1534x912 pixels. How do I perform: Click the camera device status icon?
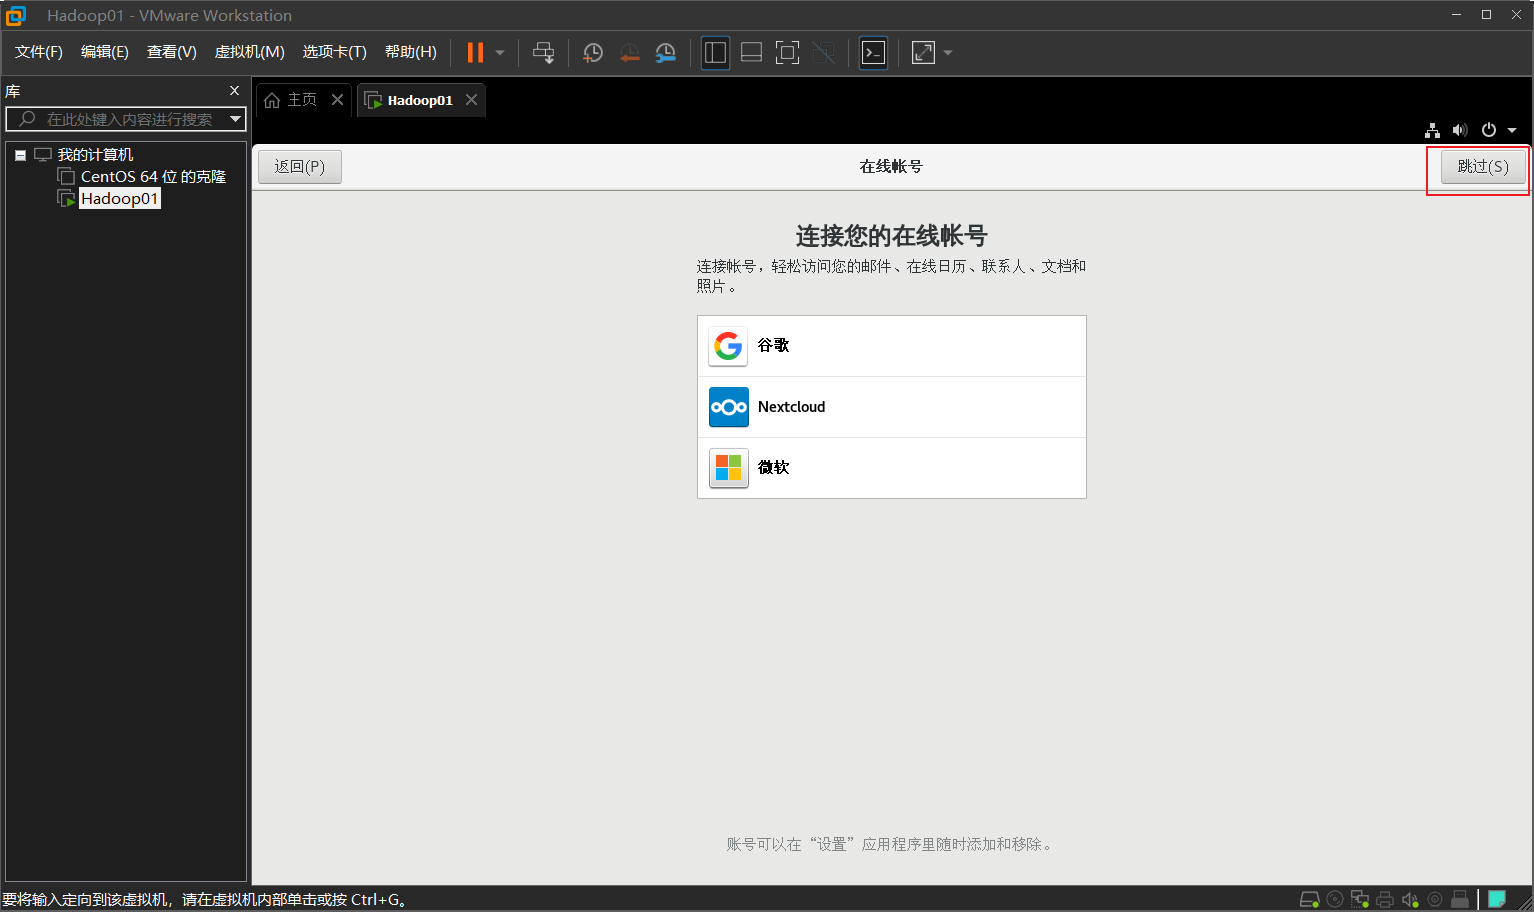[x=1435, y=899]
